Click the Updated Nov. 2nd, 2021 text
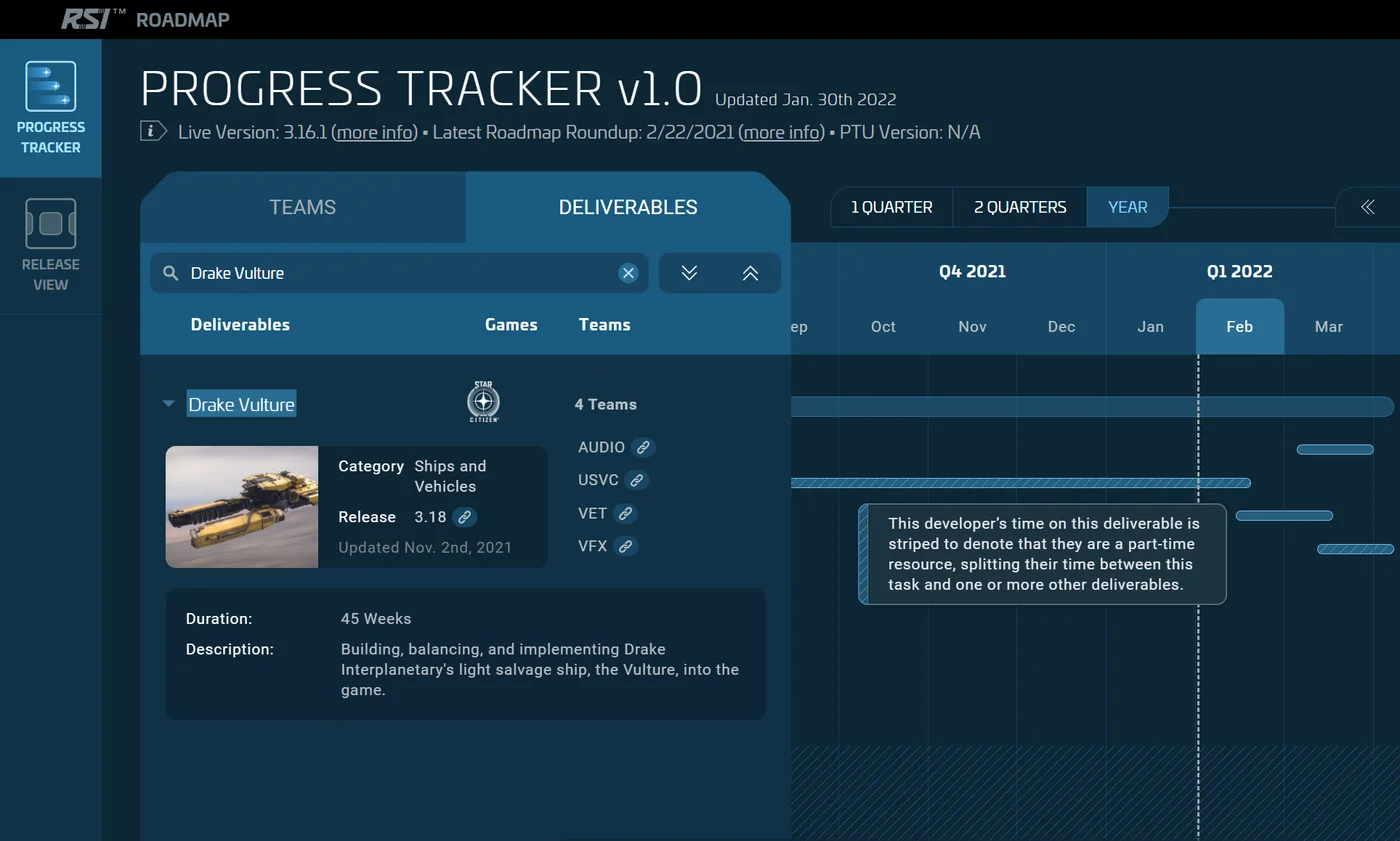The height and width of the screenshot is (841, 1400). pyautogui.click(x=425, y=547)
